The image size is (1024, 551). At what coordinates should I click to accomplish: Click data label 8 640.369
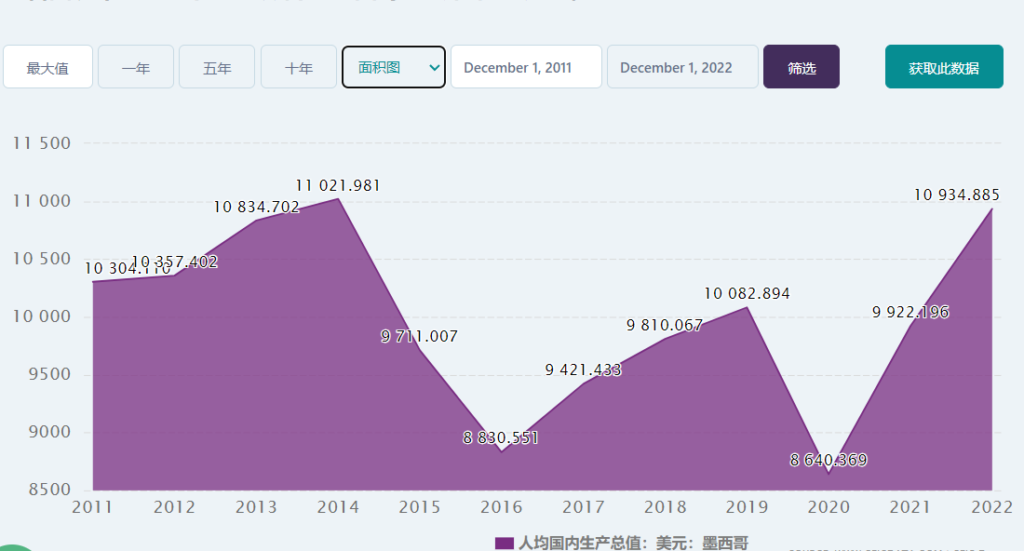(829, 460)
